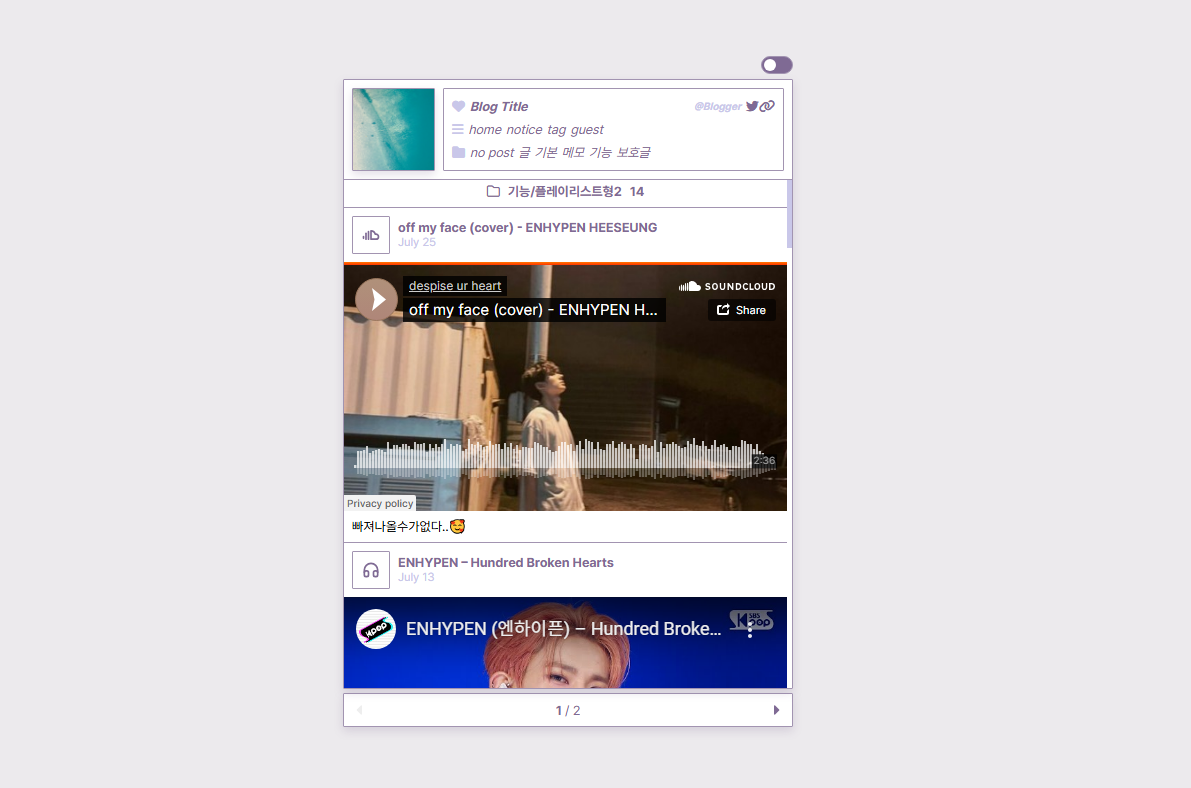
Task: Click the heart icon beside Blog Title
Action: tap(458, 106)
